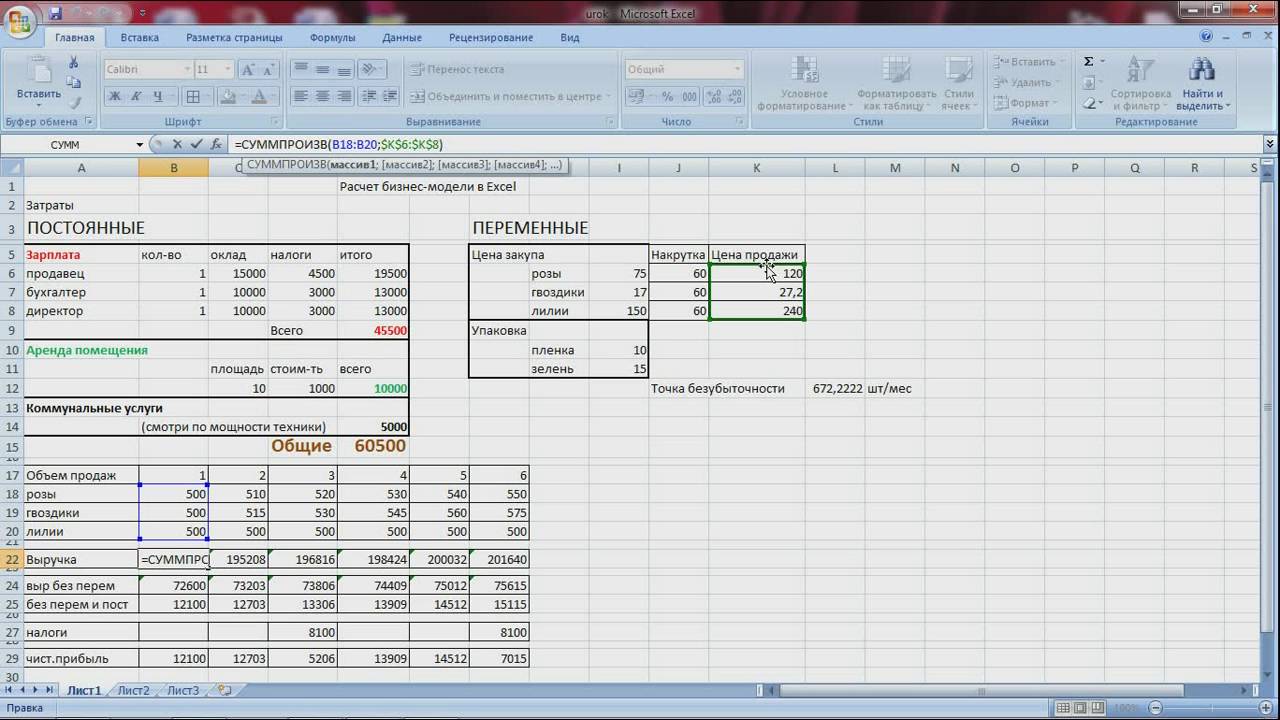The image size is (1280, 720).
Task: Toggle underline formatting (Ч)
Action: (x=158, y=97)
